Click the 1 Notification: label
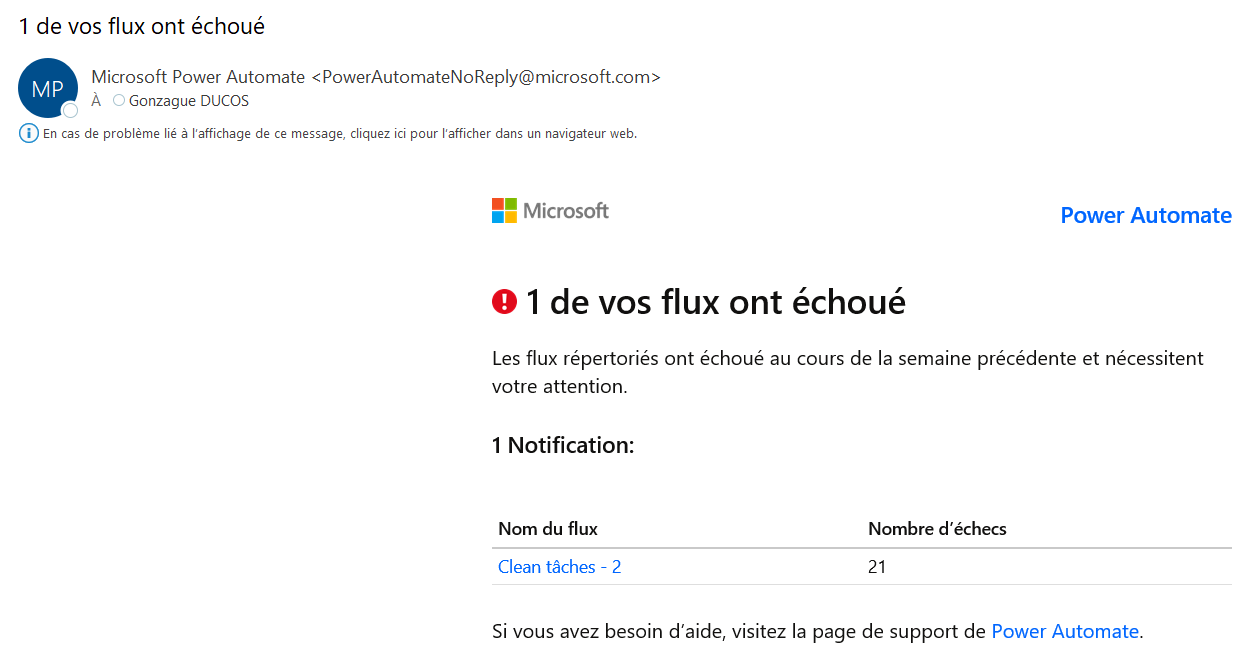The height and width of the screenshot is (663, 1235). pyautogui.click(x=563, y=445)
